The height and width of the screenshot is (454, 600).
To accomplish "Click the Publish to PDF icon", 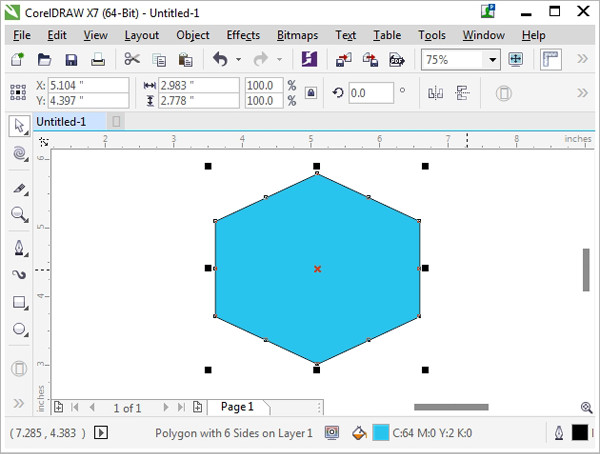I will tap(397, 60).
